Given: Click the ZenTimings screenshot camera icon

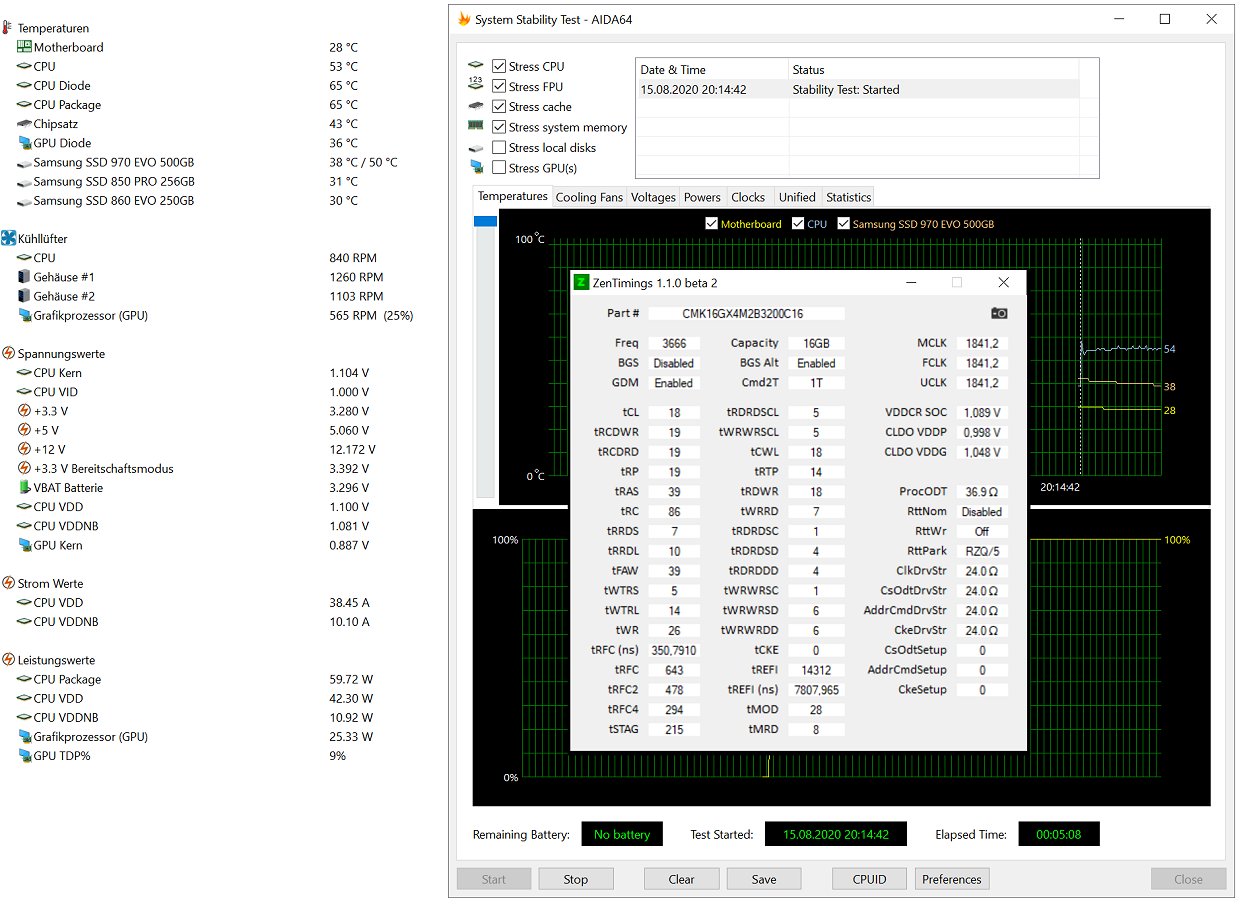Looking at the screenshot, I should (x=999, y=313).
